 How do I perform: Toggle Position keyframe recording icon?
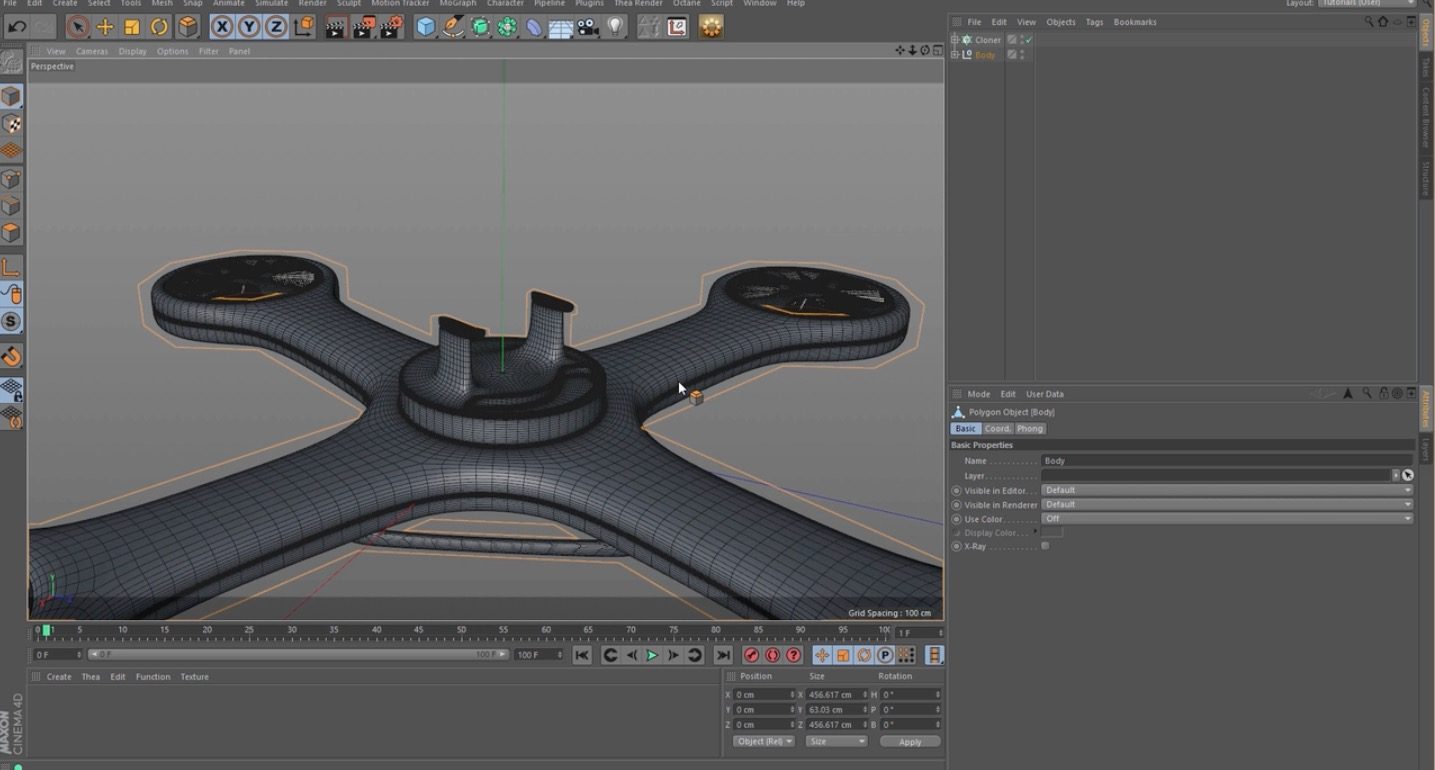tap(822, 655)
